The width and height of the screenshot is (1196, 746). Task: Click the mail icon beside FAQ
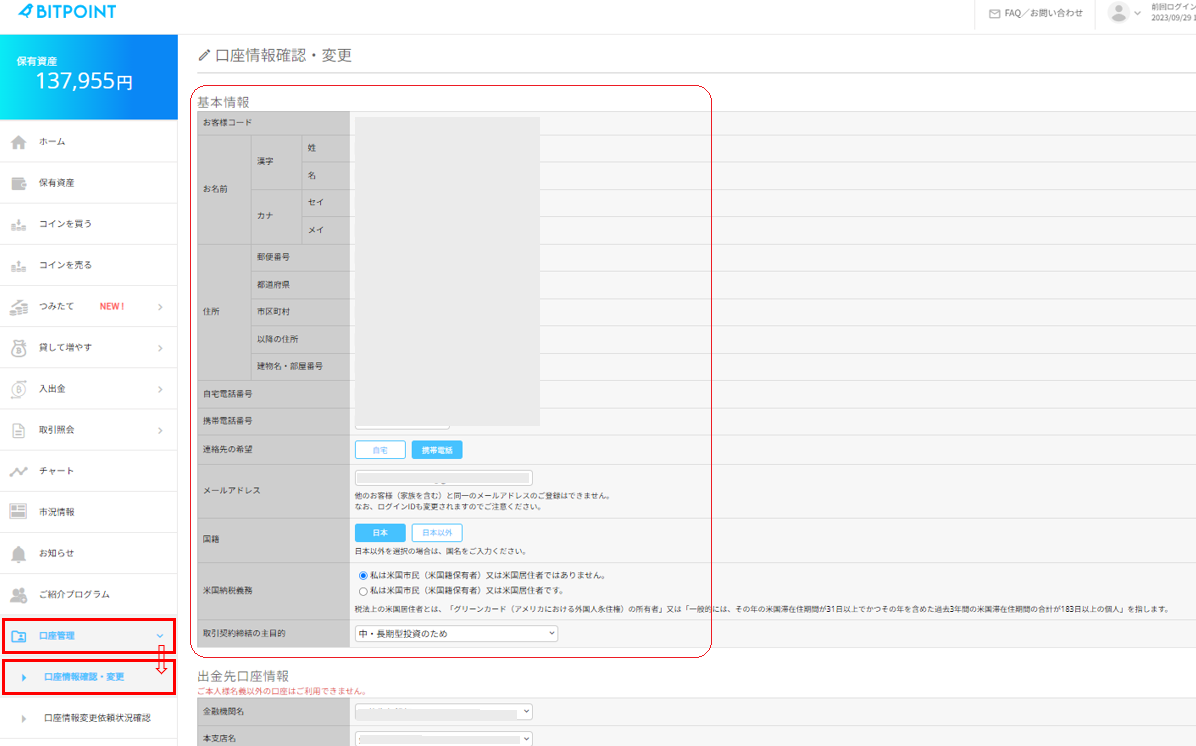point(995,14)
